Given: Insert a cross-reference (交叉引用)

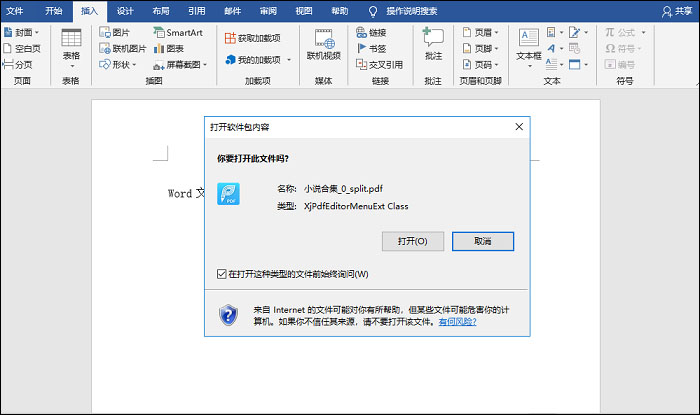Looking at the screenshot, I should 379,65.
